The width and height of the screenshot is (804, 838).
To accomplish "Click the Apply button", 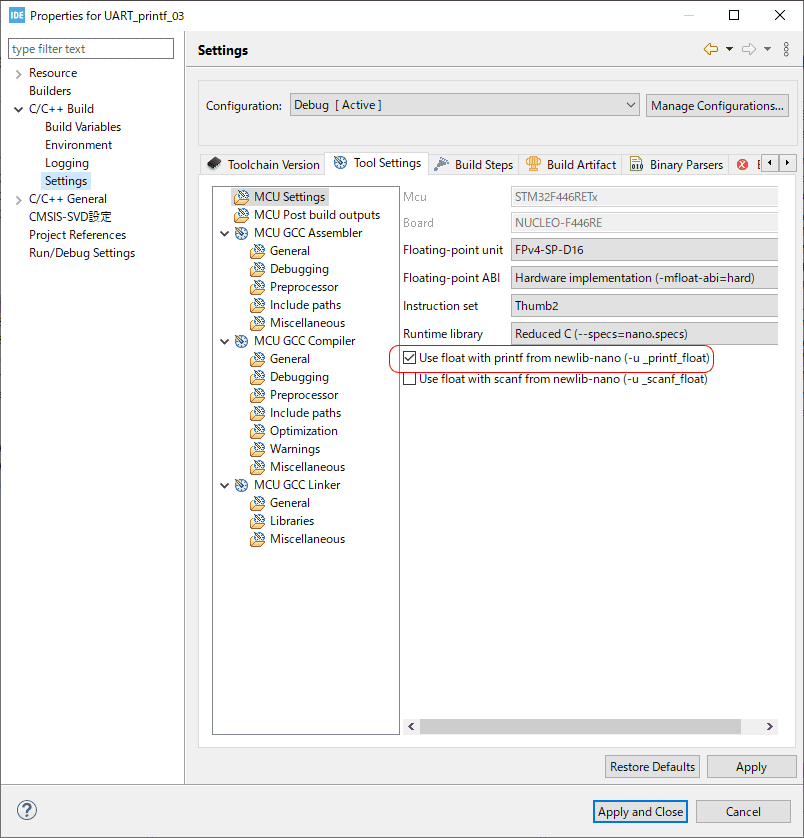I will tap(751, 767).
